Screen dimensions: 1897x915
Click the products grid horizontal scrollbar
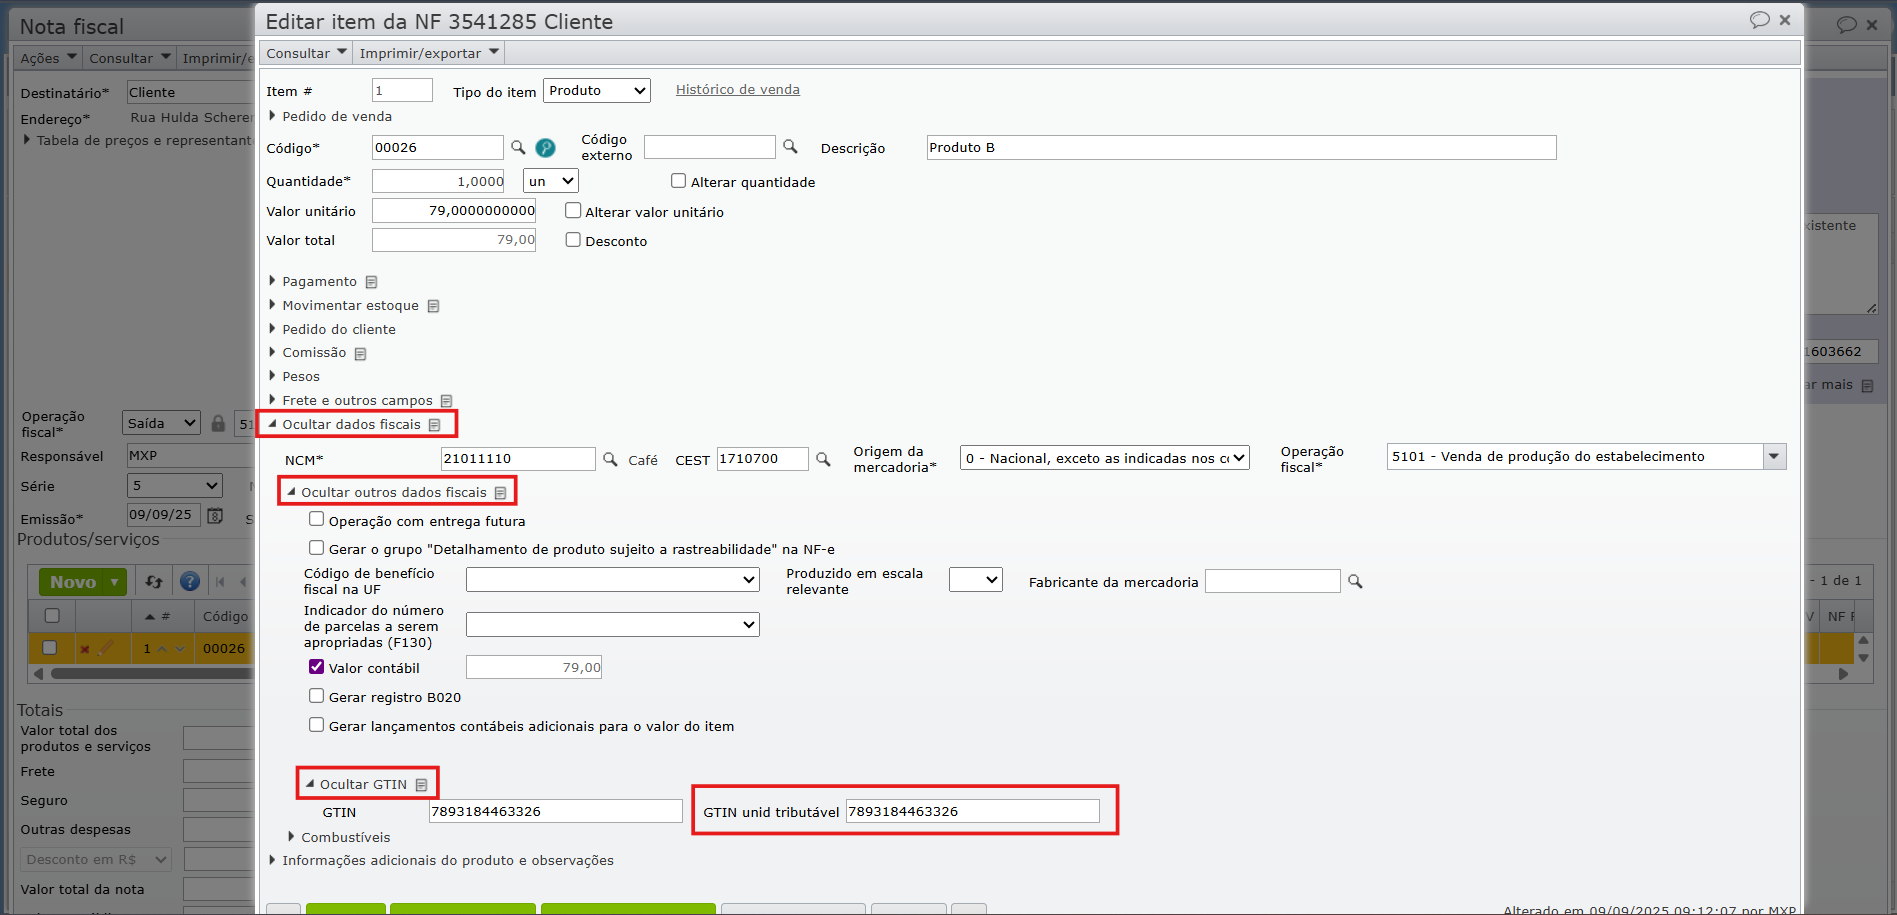point(150,674)
